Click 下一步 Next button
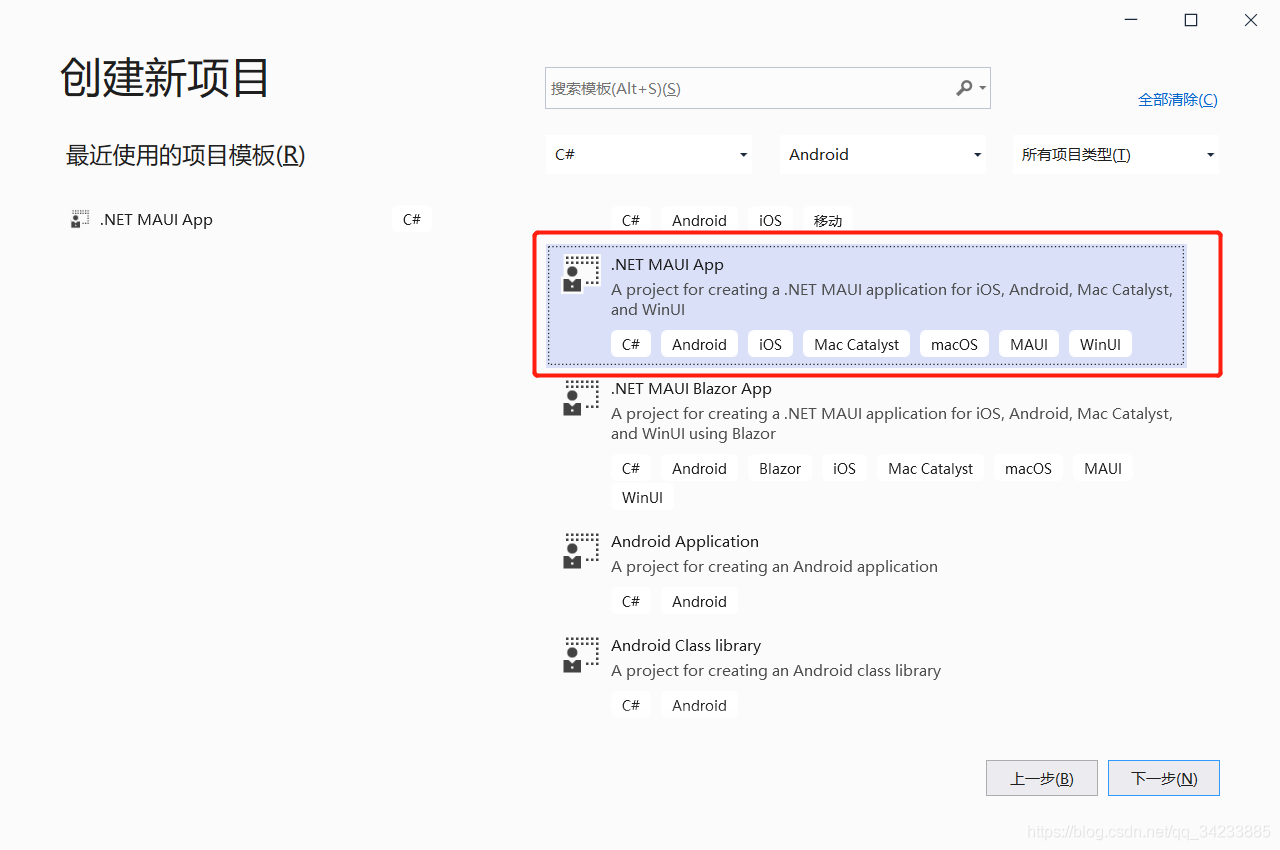 [1164, 778]
